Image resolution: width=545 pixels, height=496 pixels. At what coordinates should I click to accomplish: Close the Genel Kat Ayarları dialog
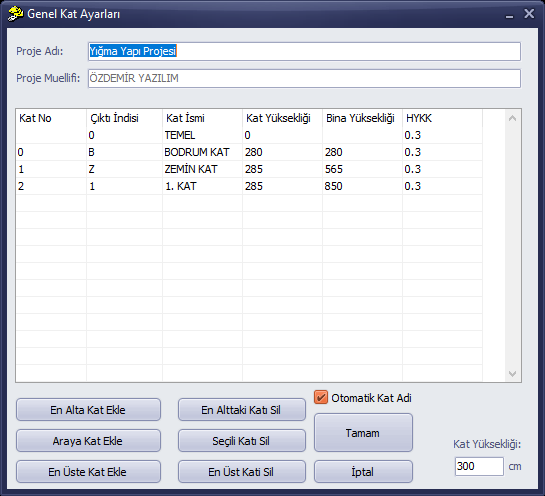pyautogui.click(x=529, y=14)
